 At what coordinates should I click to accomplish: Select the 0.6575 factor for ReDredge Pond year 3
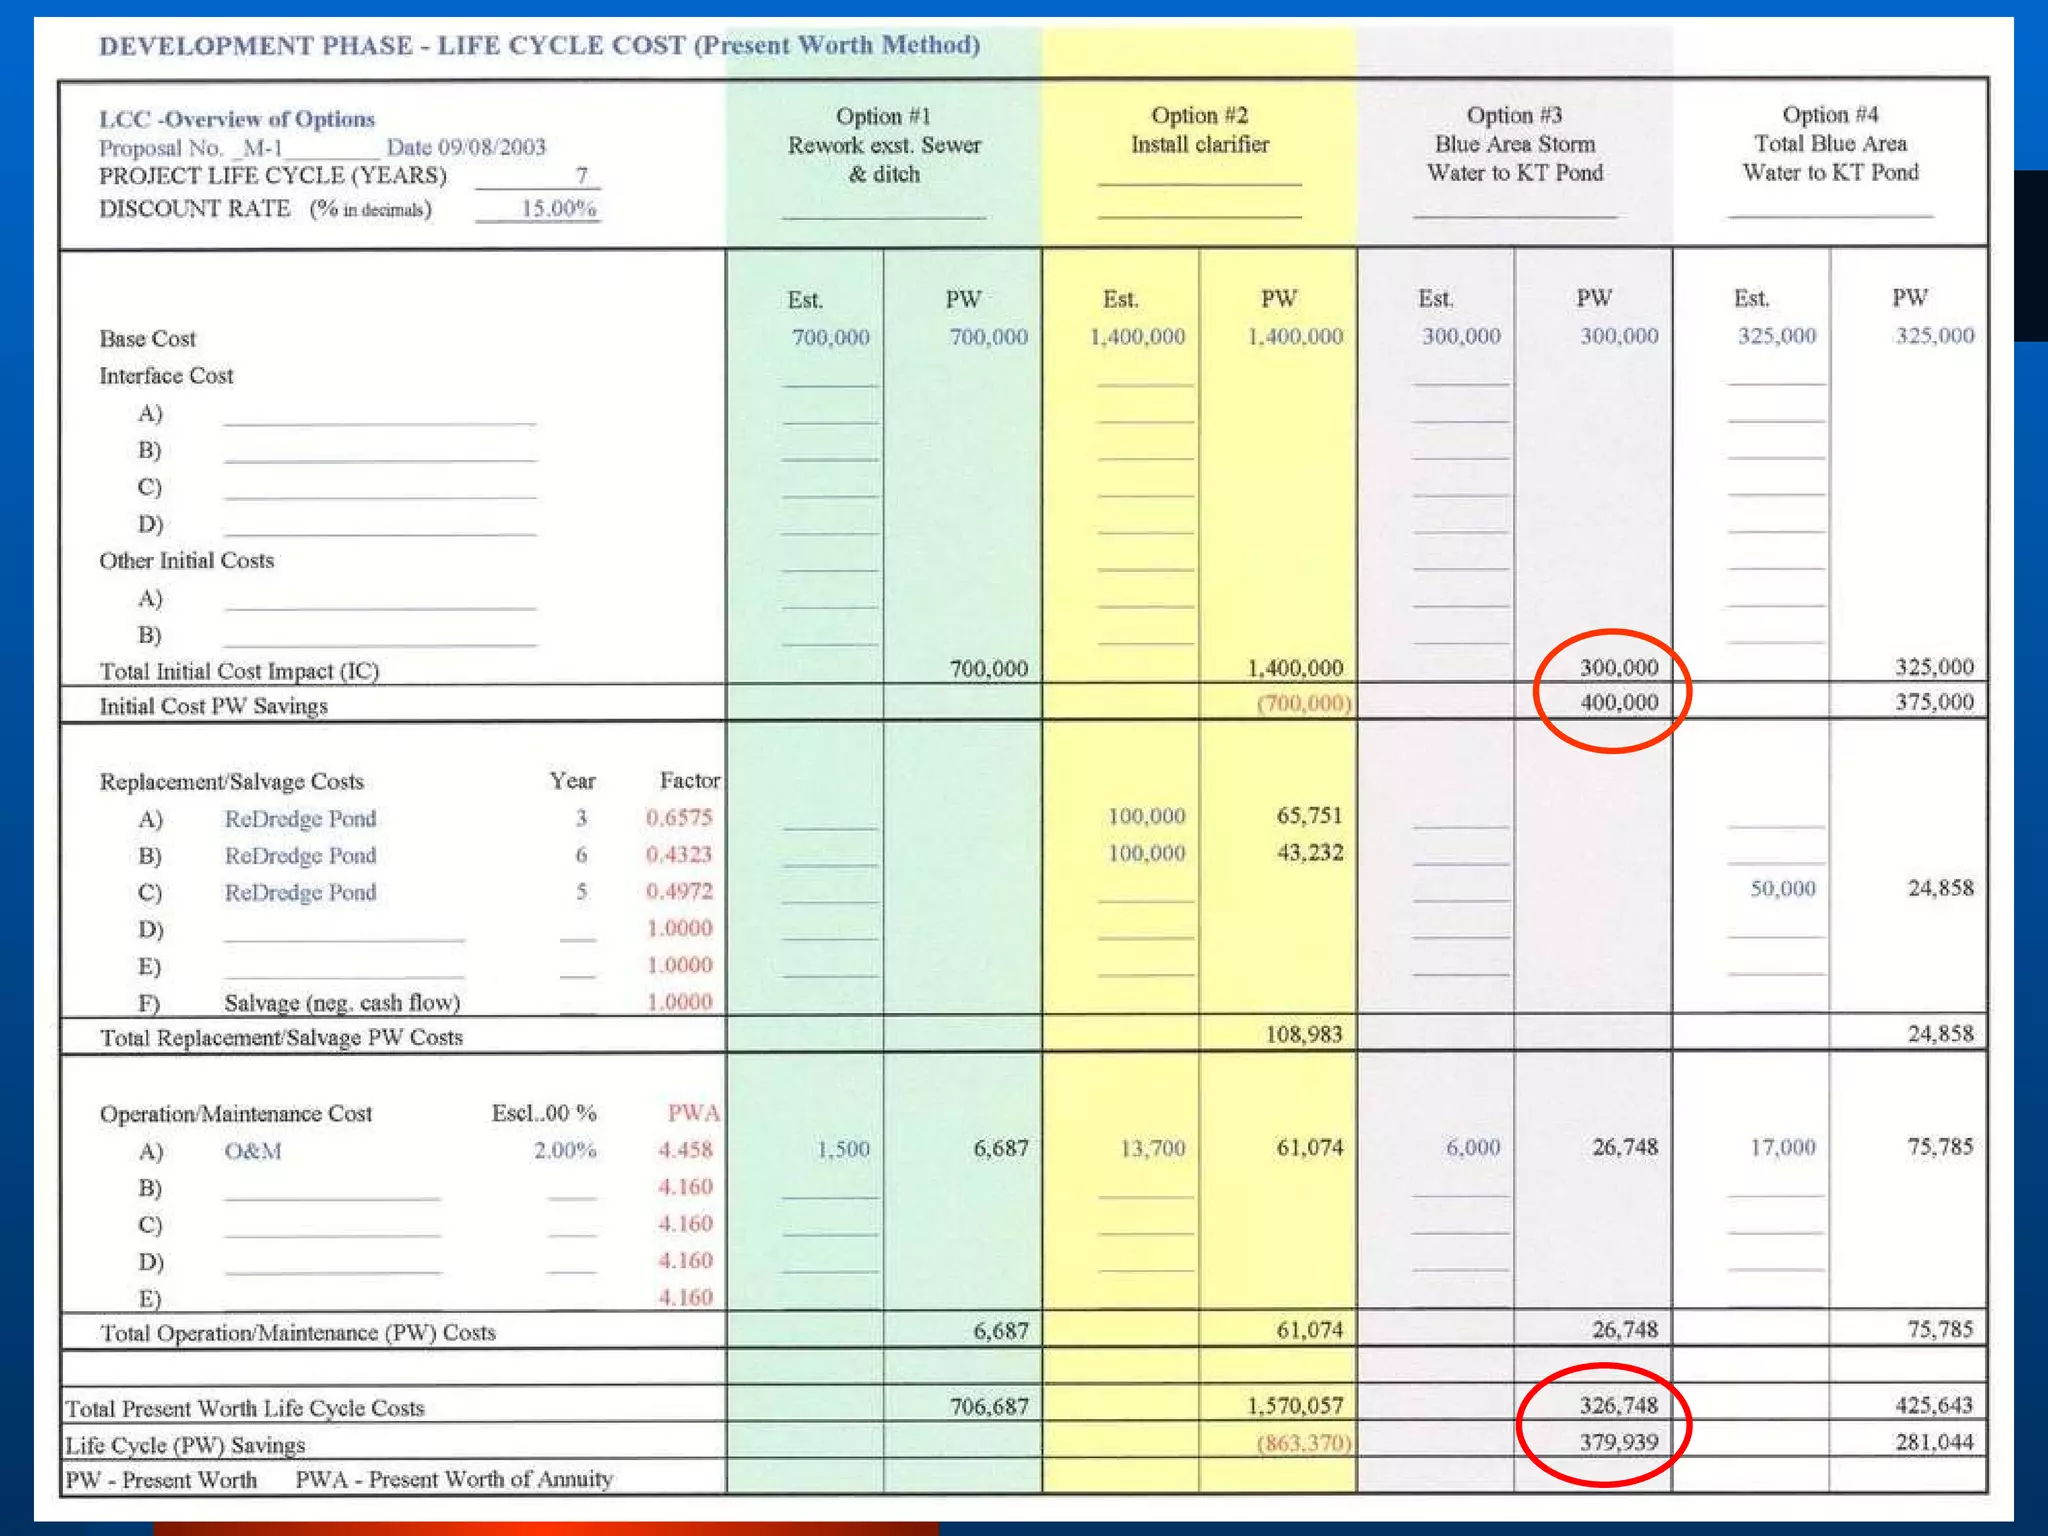click(679, 817)
